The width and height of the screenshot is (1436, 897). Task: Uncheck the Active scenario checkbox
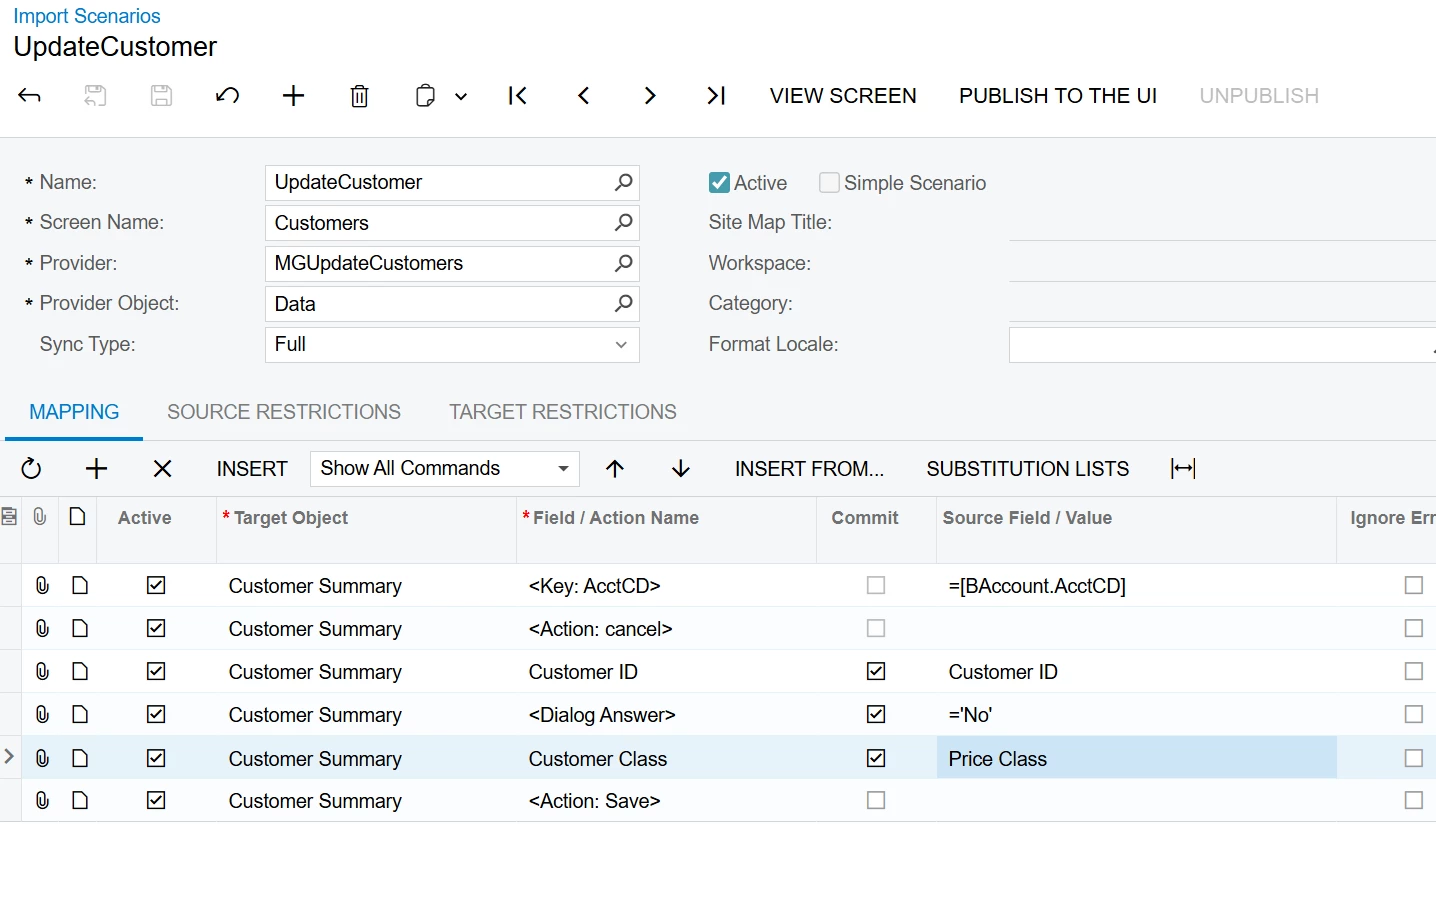click(x=719, y=183)
